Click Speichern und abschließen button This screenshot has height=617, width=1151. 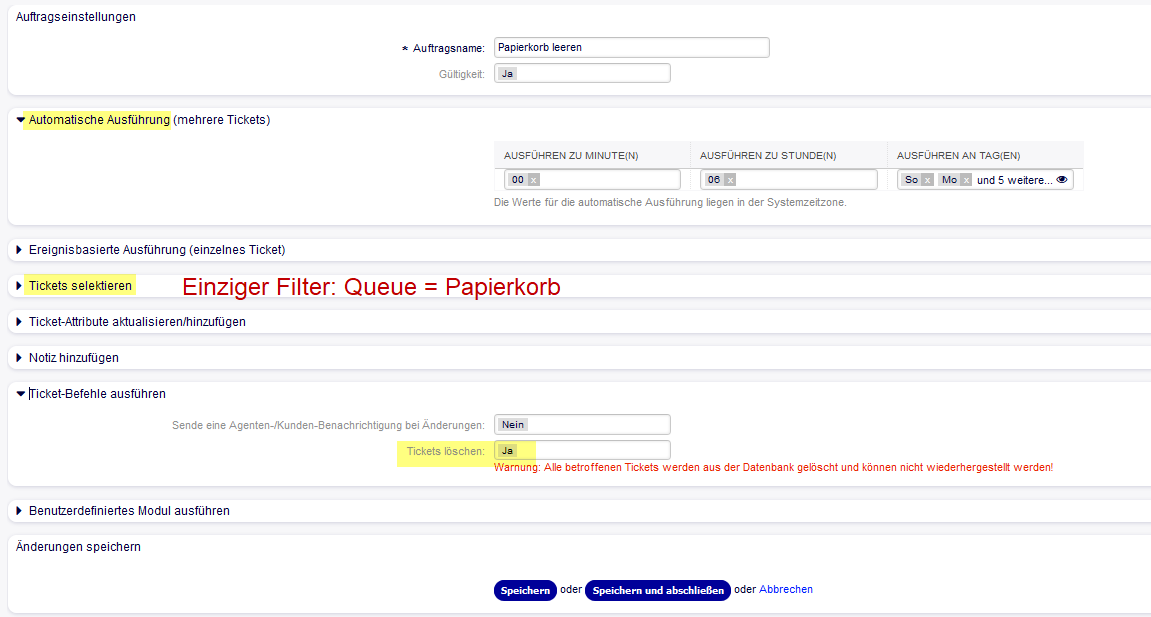[x=657, y=590]
